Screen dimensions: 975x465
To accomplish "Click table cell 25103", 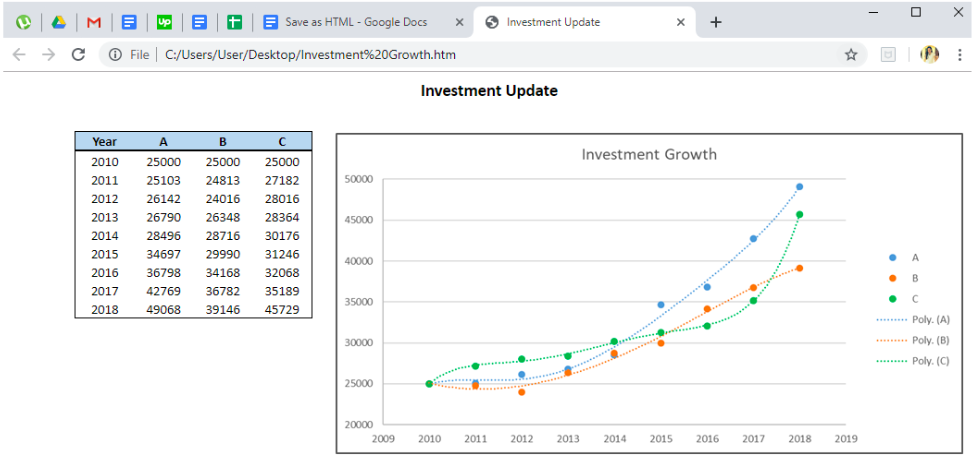I will tap(164, 181).
